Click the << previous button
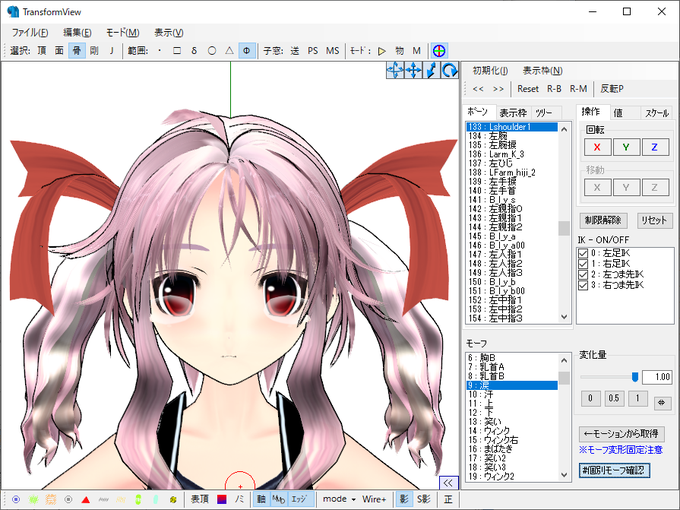The image size is (680, 510). point(478,89)
